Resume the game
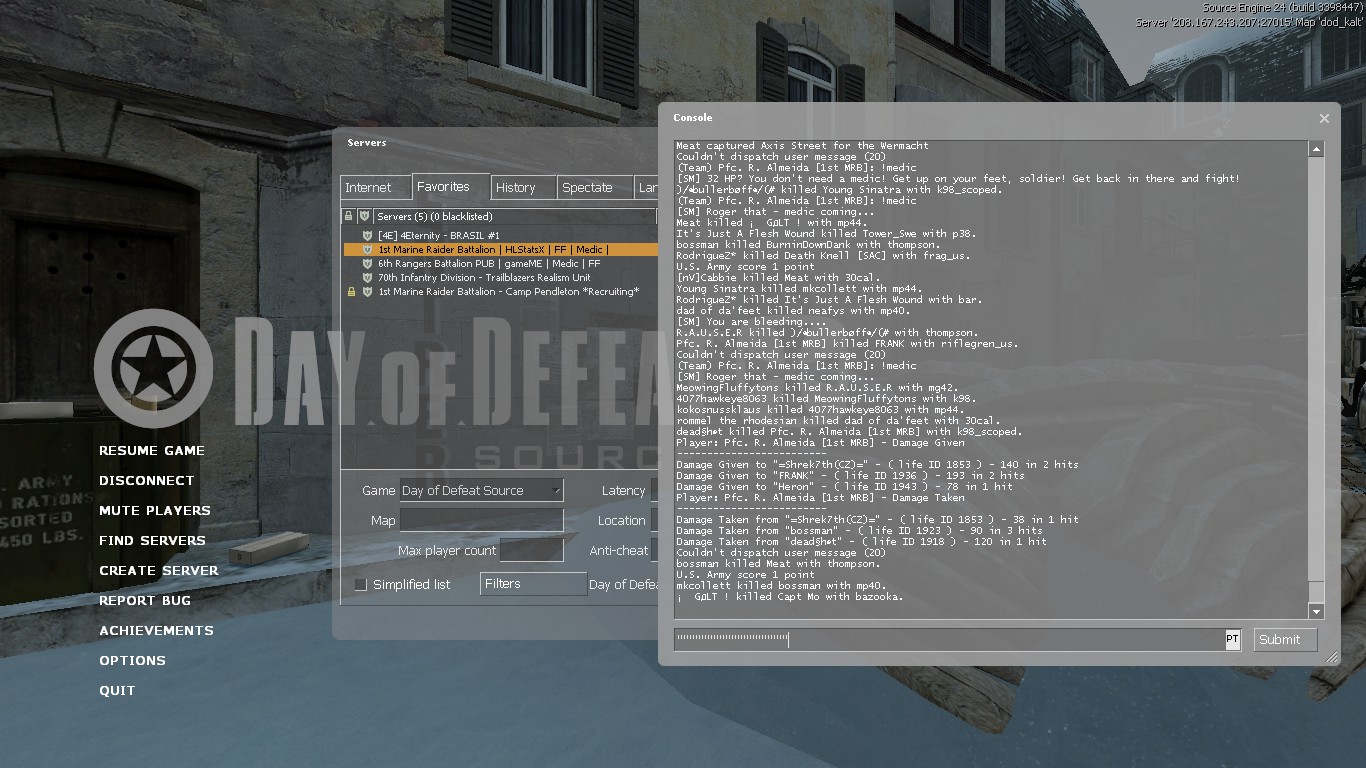The width and height of the screenshot is (1366, 768). point(152,451)
